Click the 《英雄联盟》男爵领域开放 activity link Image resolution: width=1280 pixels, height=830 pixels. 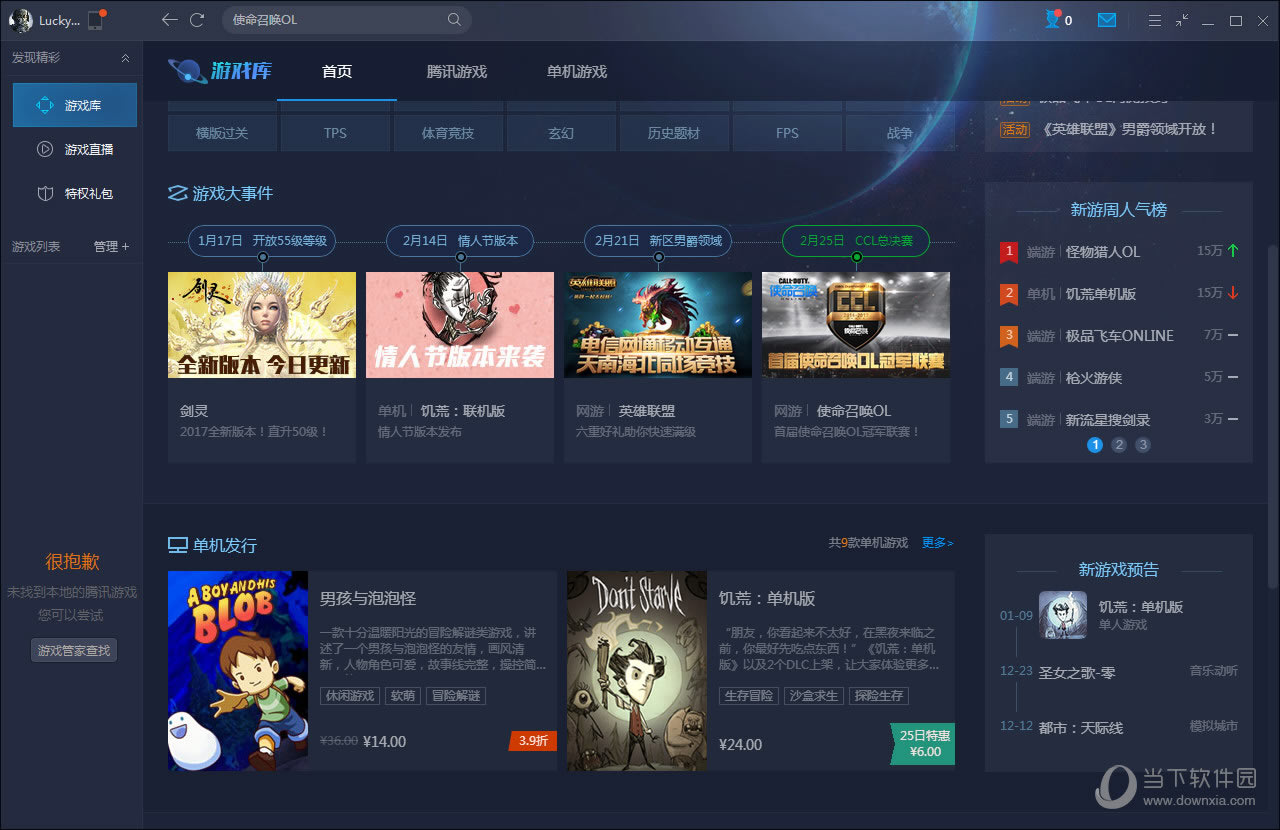[1129, 129]
